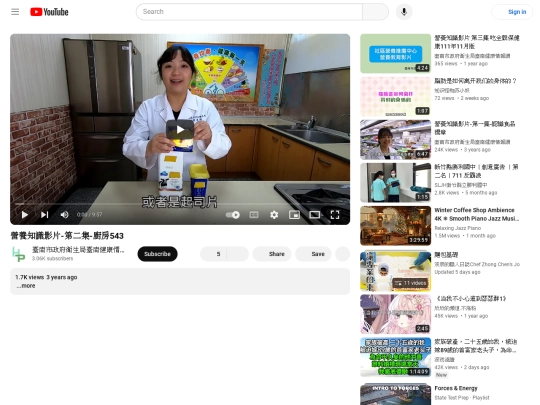The width and height of the screenshot is (540, 405).
Task: Open the channel avatar icon
Action: [18, 254]
